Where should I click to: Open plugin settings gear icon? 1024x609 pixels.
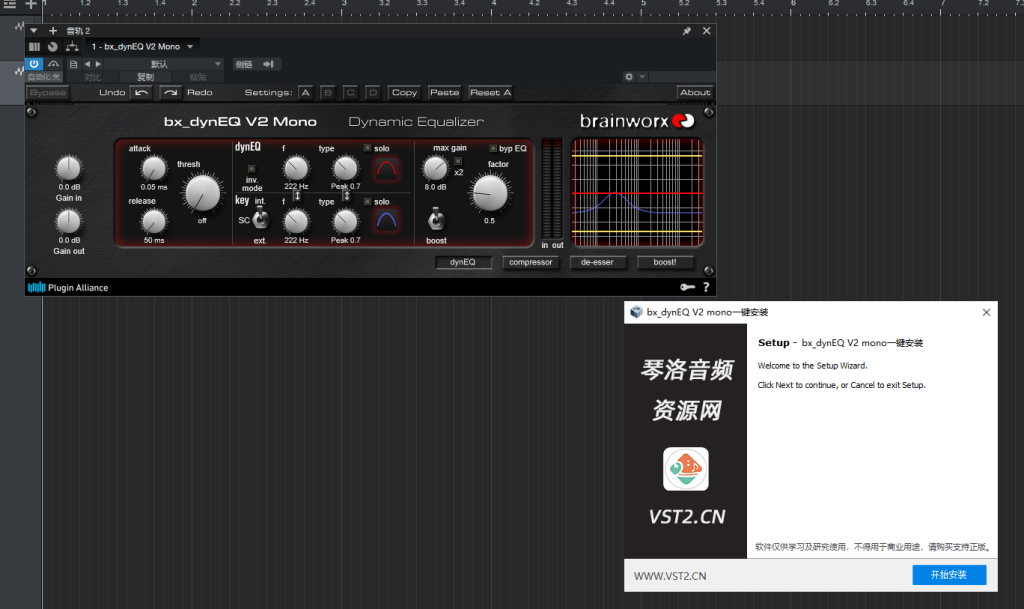629,77
